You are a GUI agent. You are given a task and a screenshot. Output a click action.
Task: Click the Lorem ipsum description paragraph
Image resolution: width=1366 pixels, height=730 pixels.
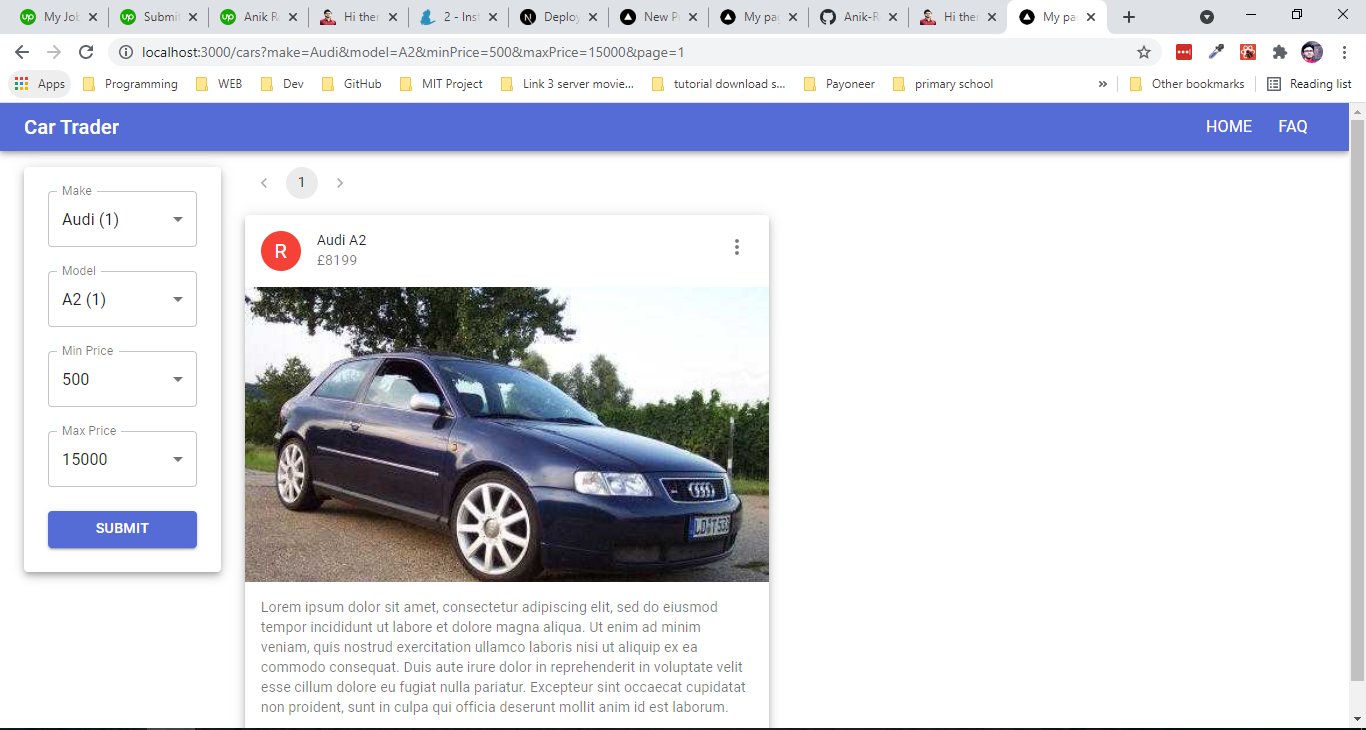click(x=506, y=657)
